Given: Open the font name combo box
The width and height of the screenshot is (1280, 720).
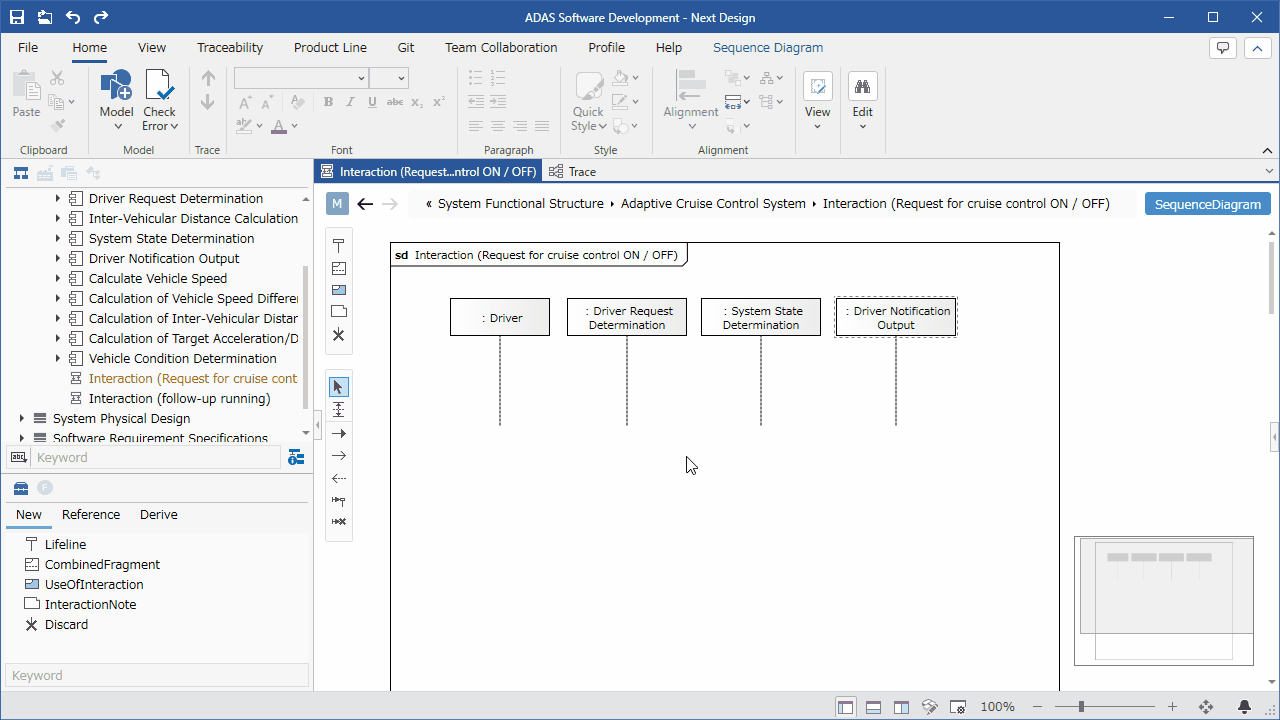Looking at the screenshot, I should point(301,78).
